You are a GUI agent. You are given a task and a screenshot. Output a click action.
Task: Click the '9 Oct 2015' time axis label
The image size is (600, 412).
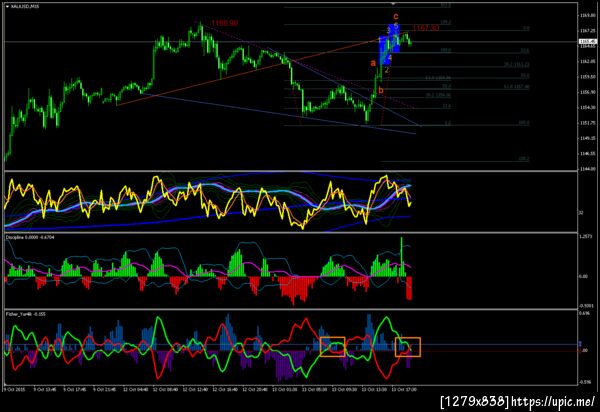pos(15,389)
